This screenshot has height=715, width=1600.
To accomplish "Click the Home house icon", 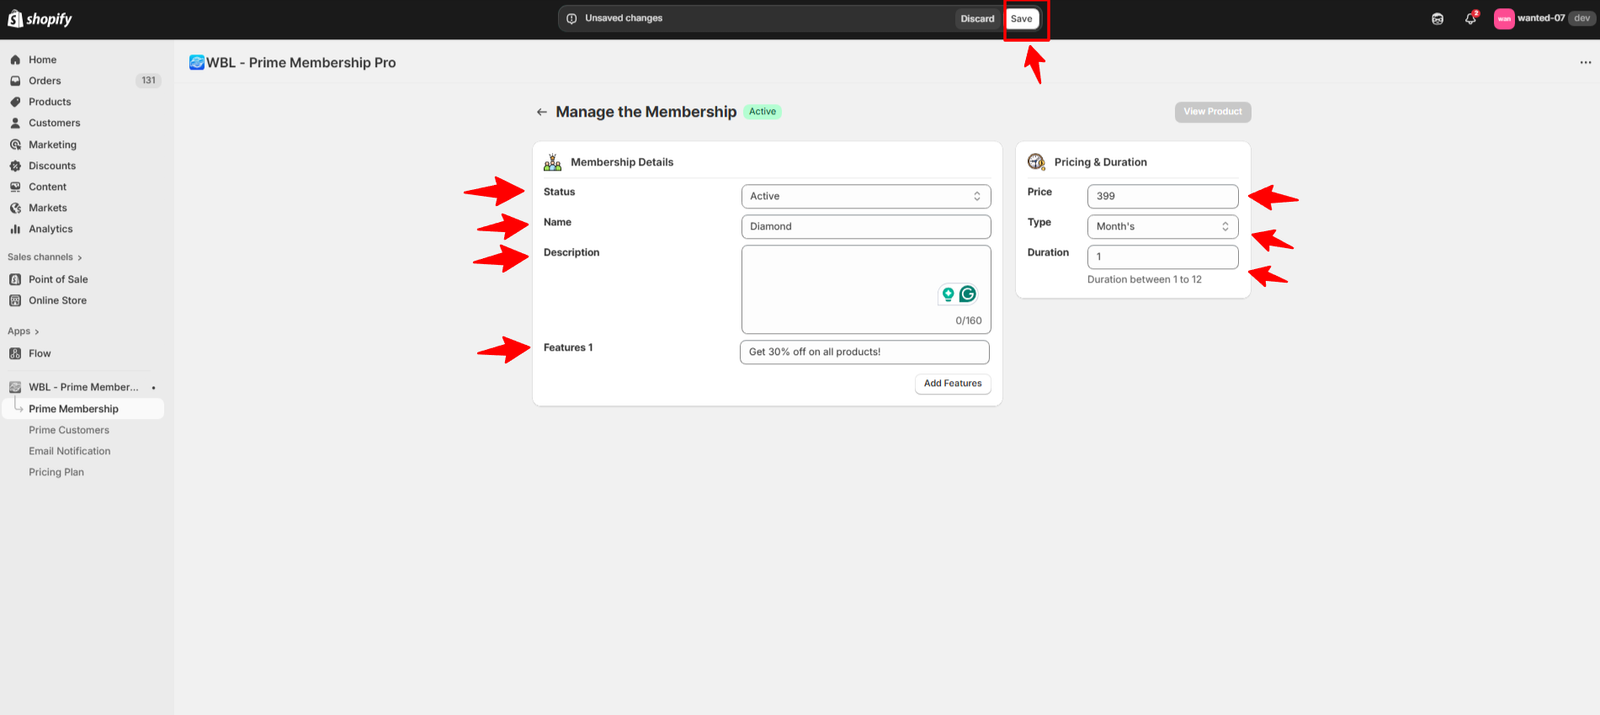I will coord(15,60).
